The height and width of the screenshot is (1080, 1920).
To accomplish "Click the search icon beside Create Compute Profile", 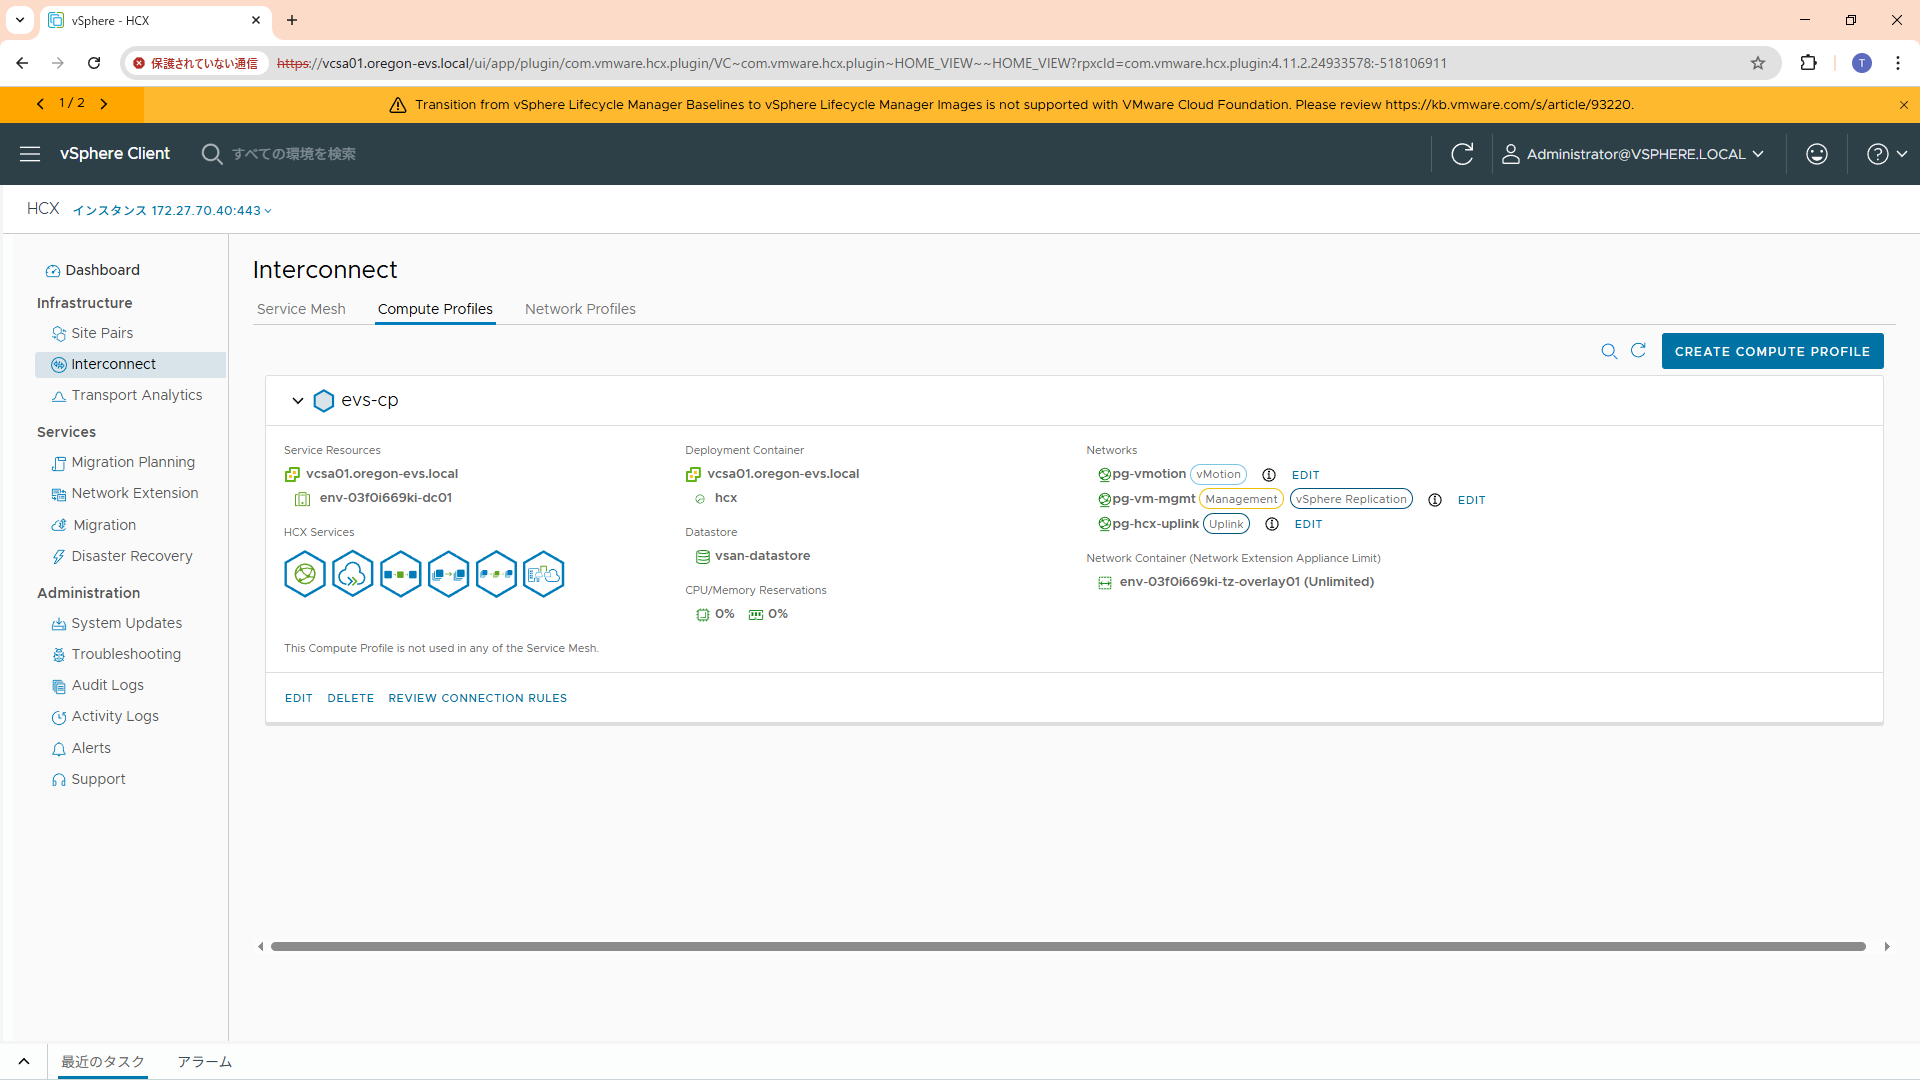I will (x=1609, y=351).
